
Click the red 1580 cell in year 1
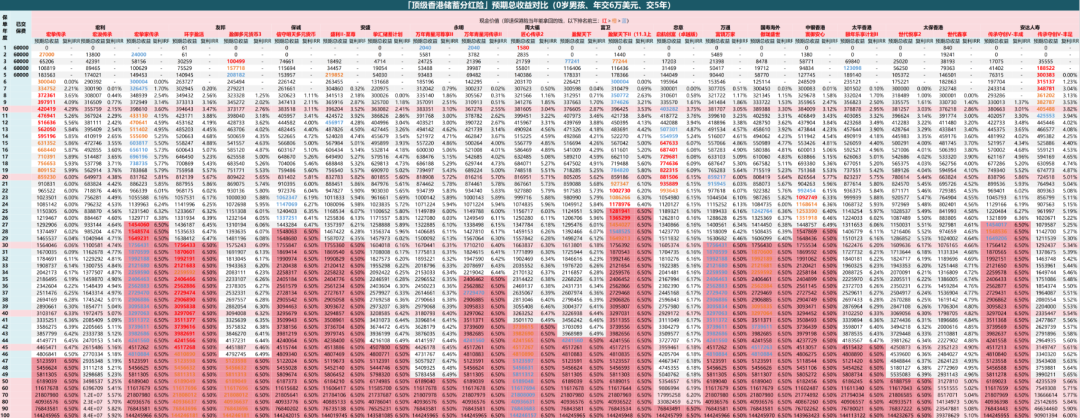(524, 46)
